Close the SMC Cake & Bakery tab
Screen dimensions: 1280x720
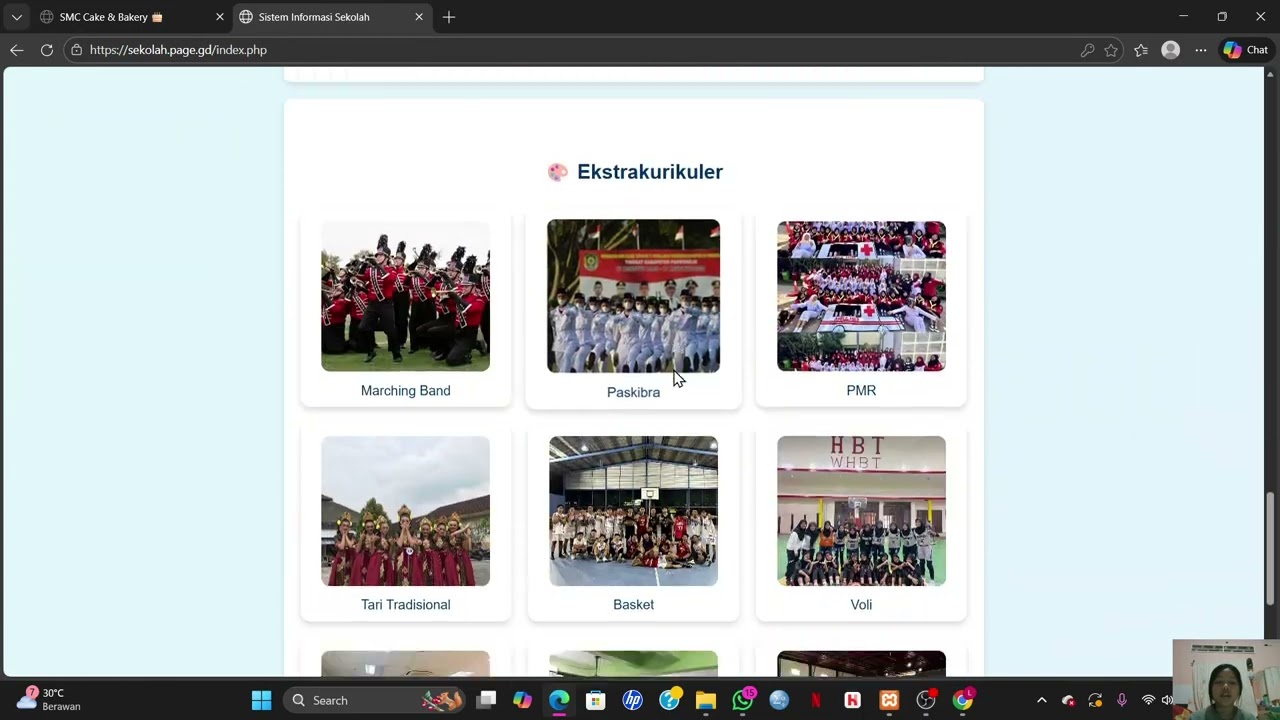220,17
